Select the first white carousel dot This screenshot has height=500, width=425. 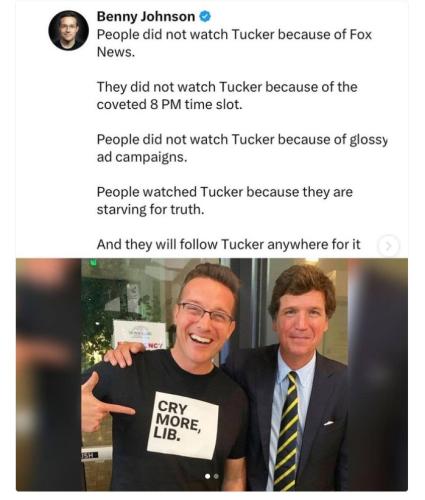pyautogui.click(x=208, y=476)
